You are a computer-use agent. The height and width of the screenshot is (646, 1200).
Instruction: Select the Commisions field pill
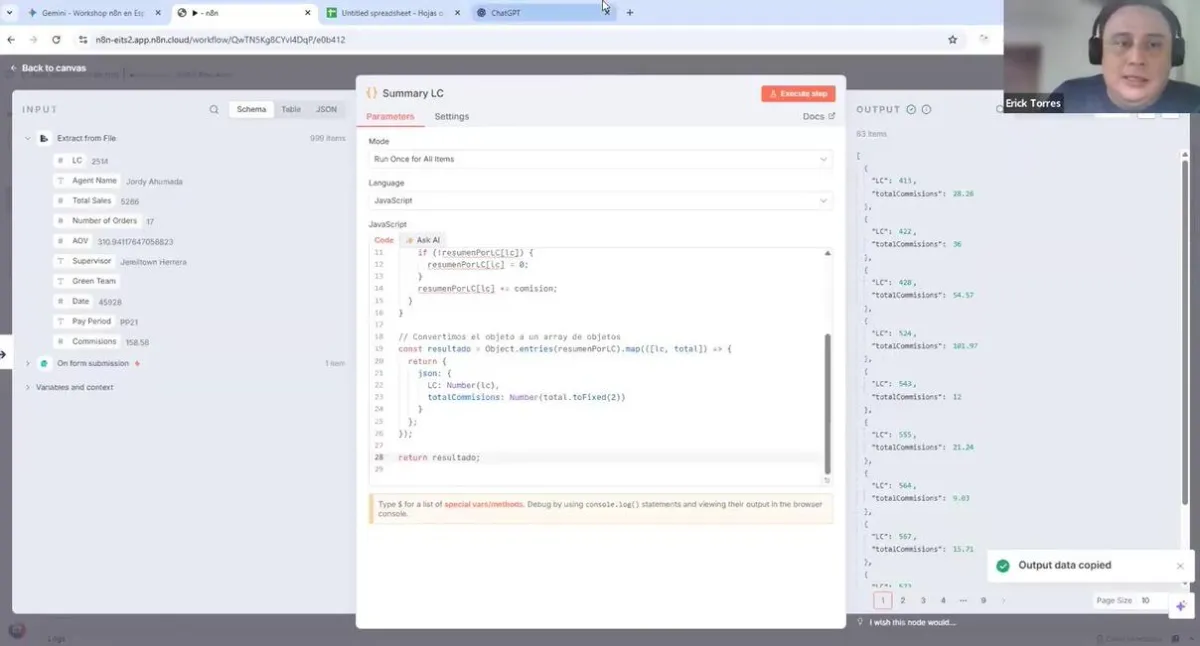[87, 341]
